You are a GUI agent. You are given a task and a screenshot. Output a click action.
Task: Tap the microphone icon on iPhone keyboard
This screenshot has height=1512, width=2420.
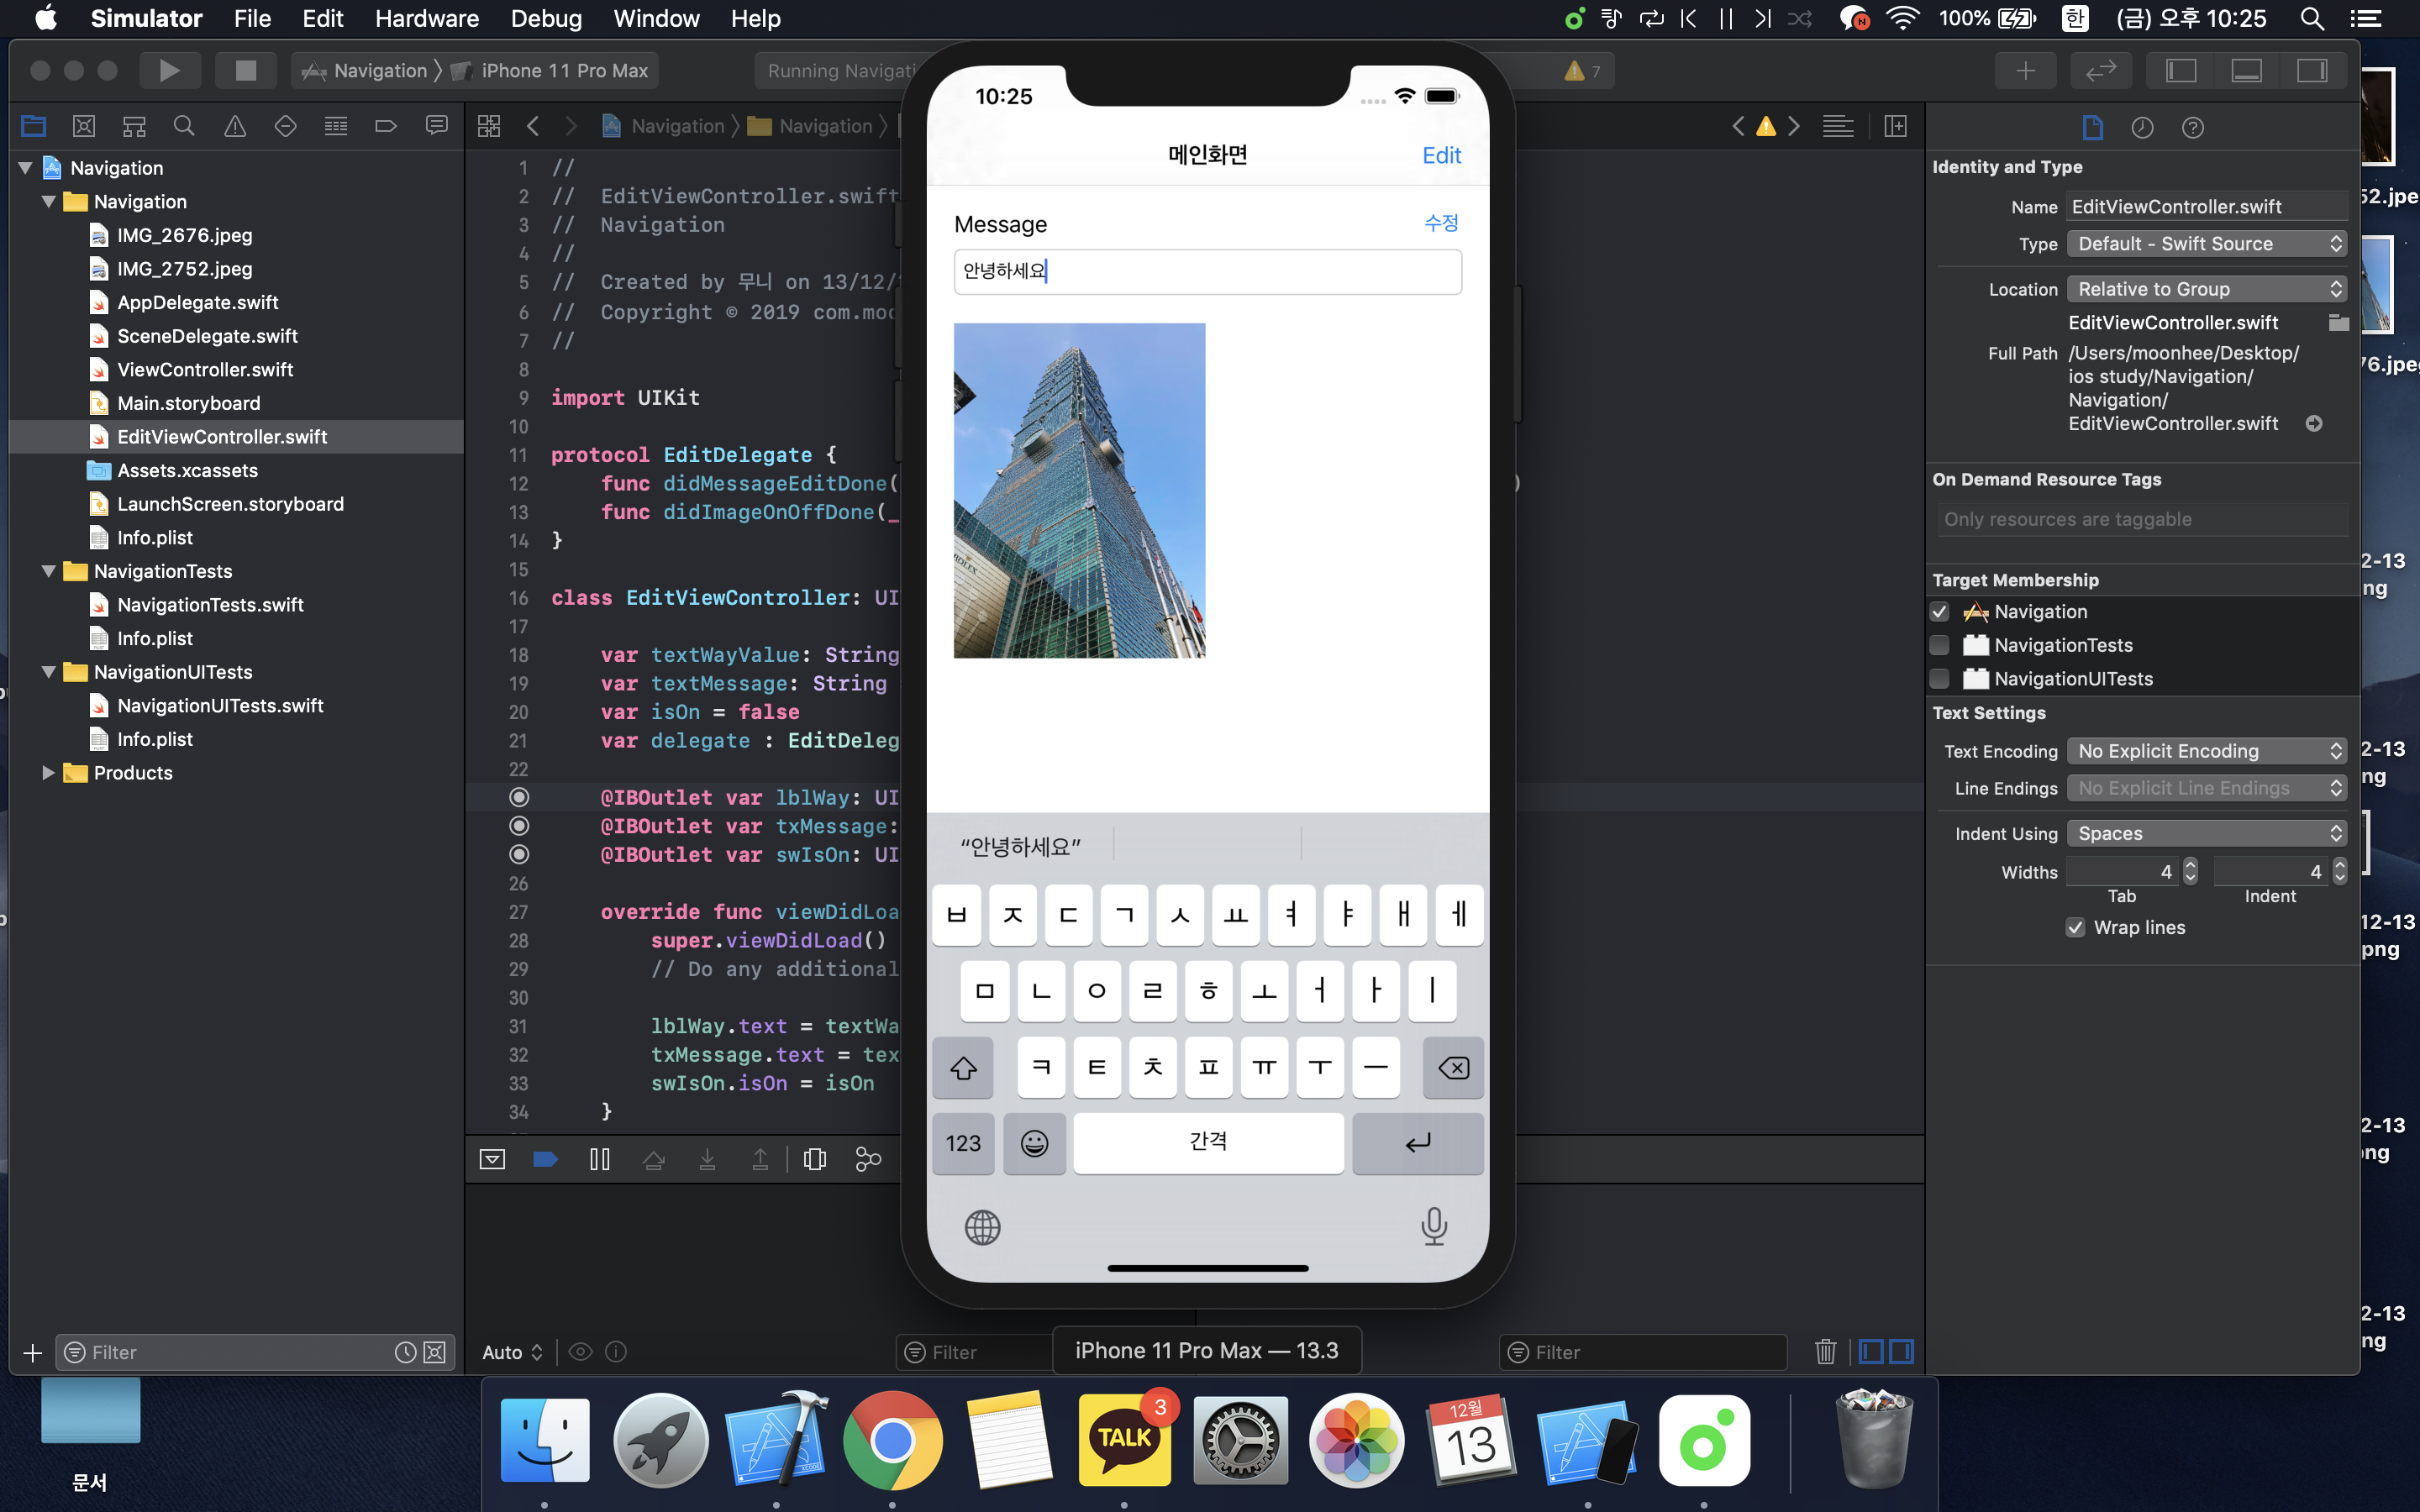pos(1433,1226)
